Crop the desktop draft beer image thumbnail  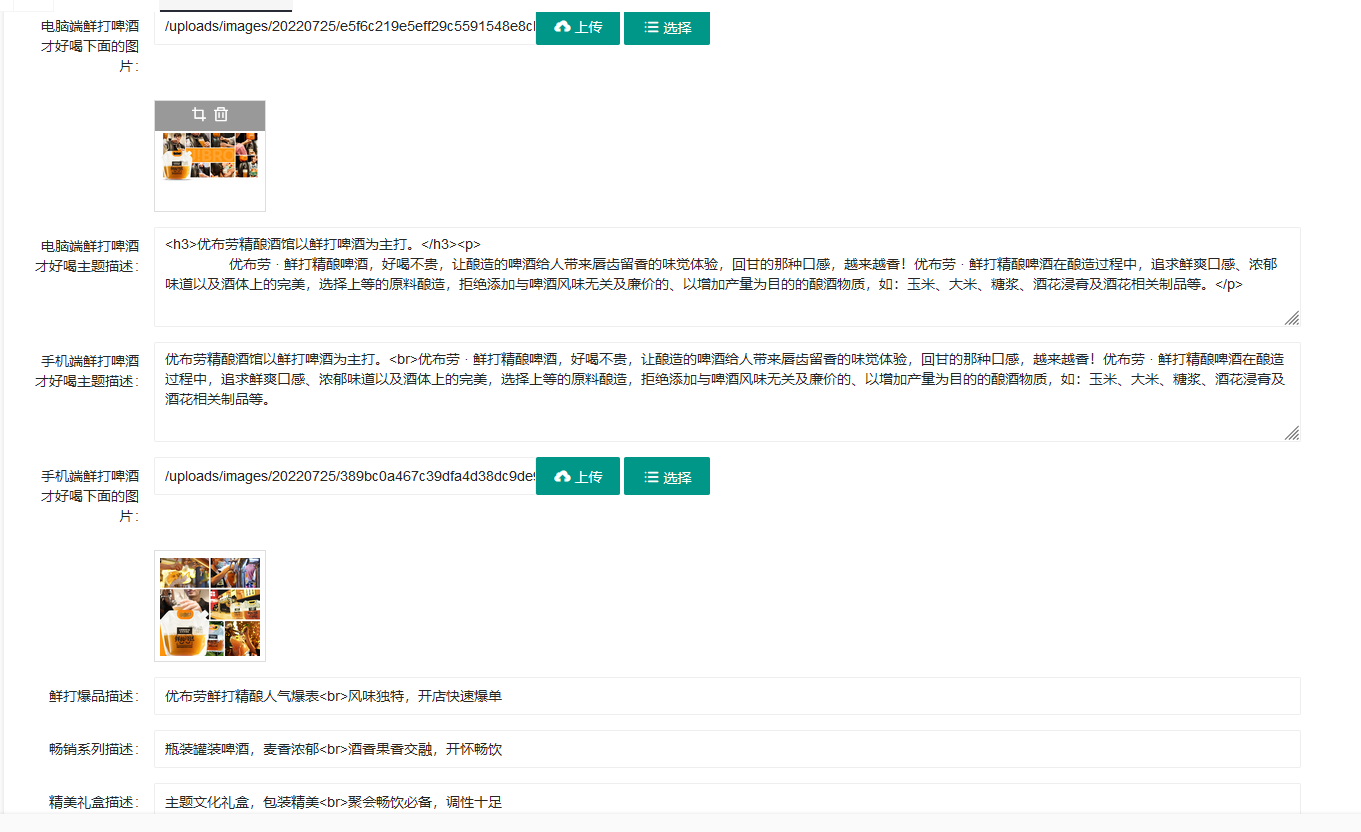[198, 115]
